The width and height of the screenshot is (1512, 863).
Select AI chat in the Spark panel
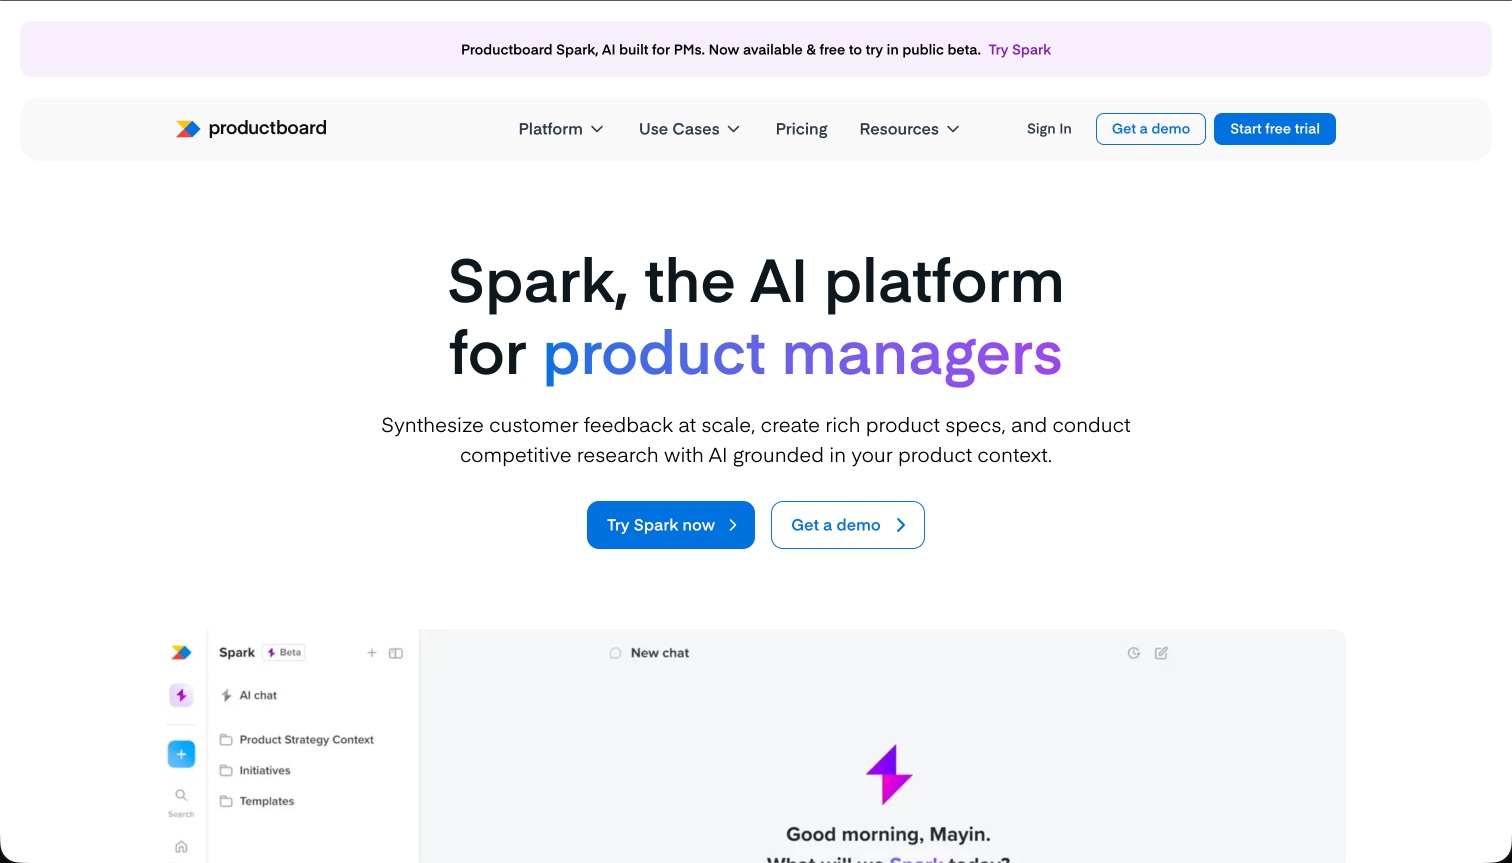[x=256, y=695]
